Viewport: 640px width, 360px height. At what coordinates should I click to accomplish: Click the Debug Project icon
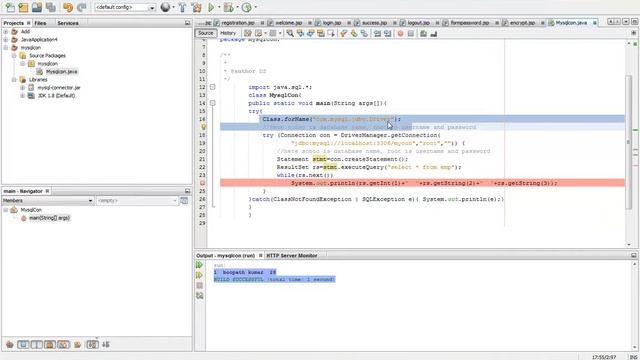[229, 7]
